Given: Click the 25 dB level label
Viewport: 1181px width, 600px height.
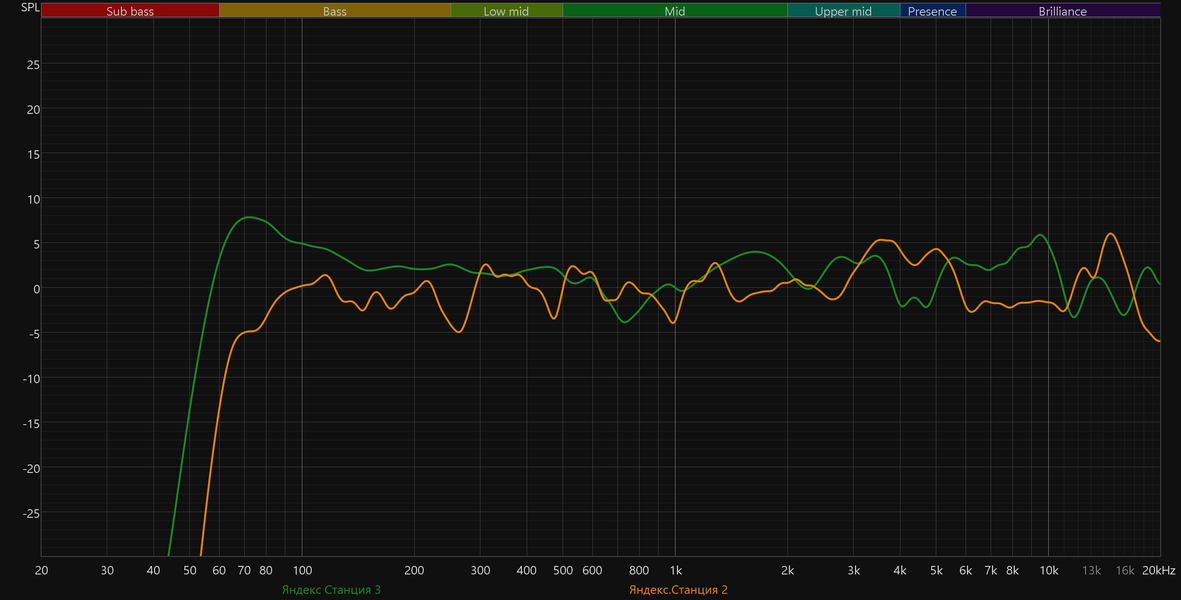Looking at the screenshot, I should point(33,65).
